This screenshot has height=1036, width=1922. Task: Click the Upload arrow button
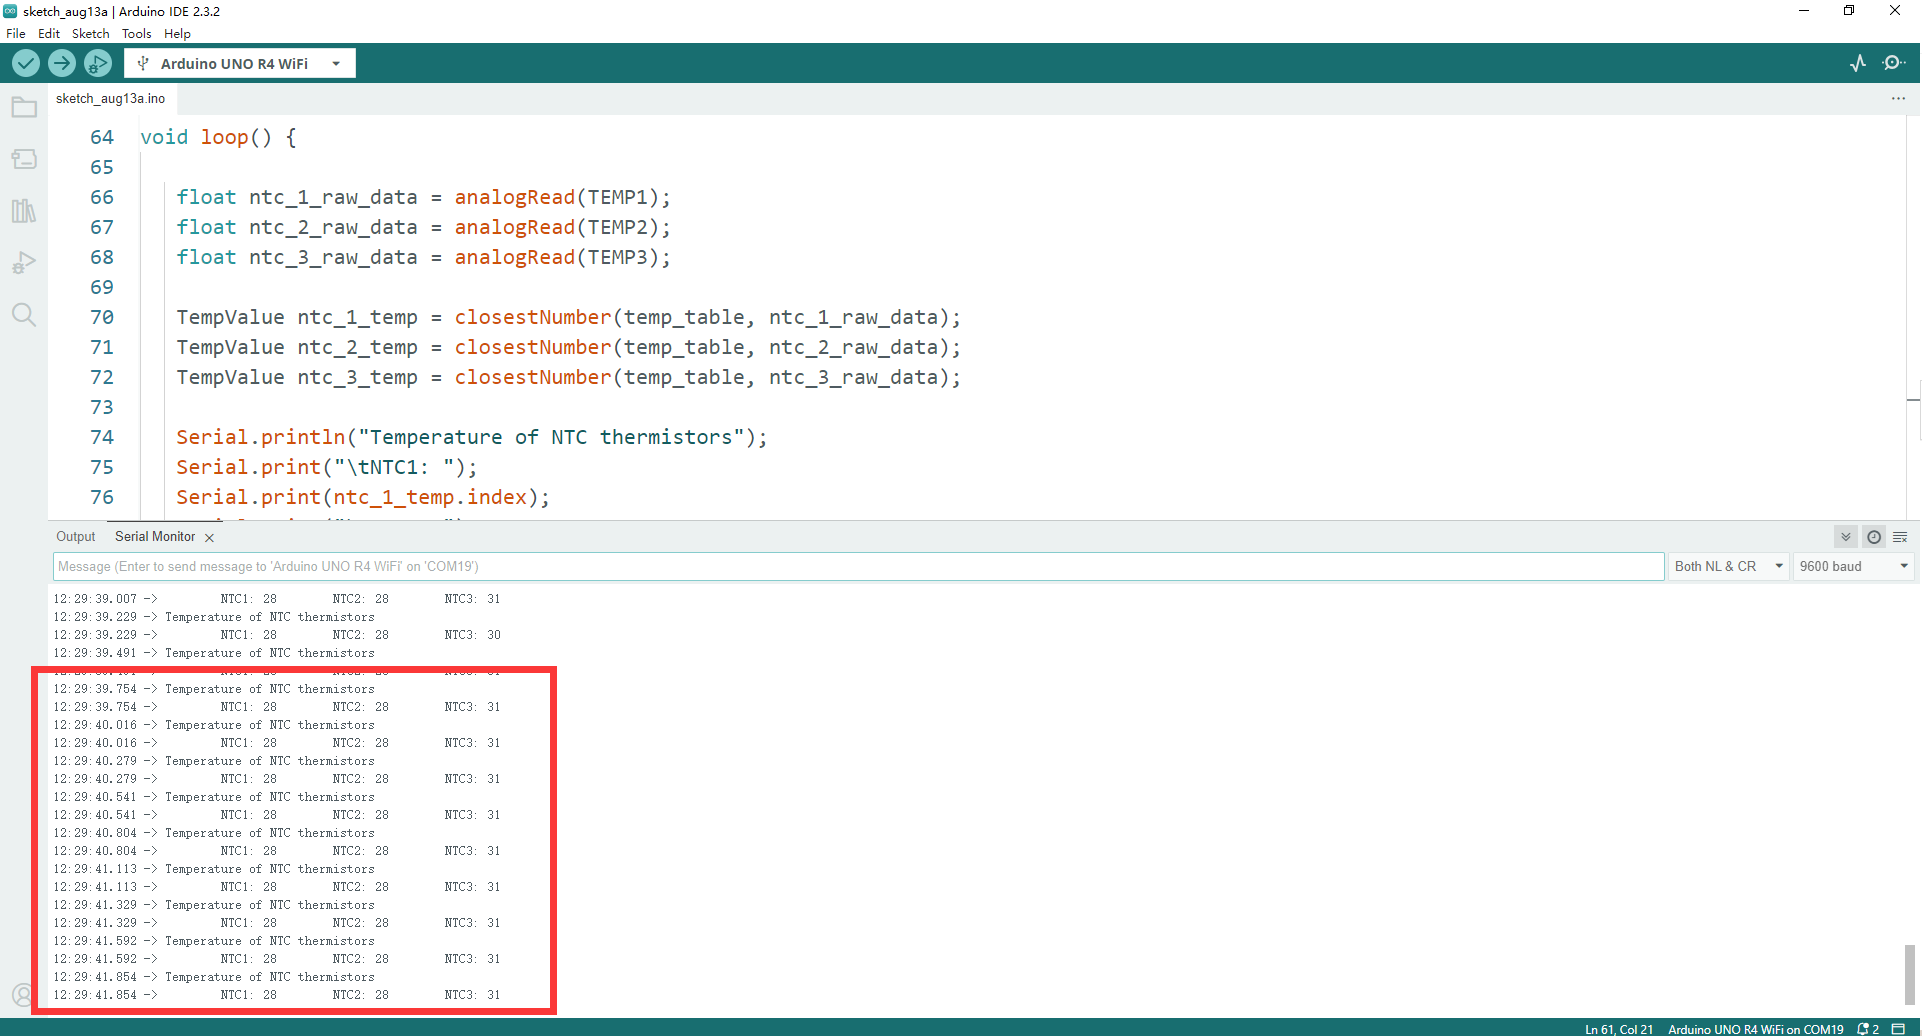(62, 63)
